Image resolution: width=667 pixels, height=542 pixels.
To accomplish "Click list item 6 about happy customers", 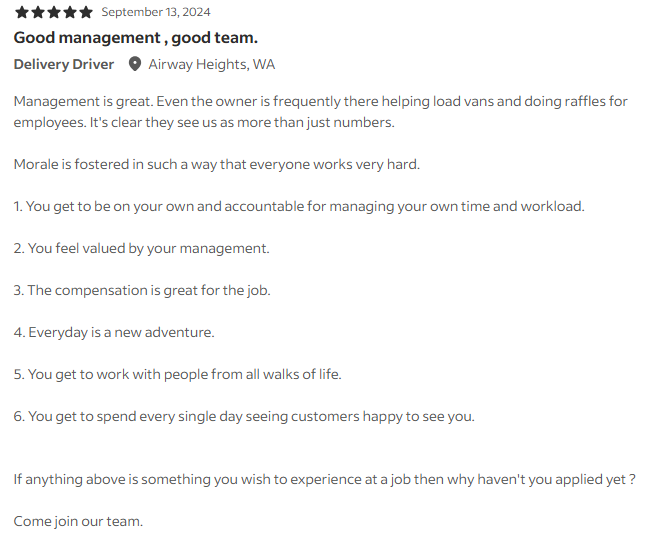I will [x=244, y=416].
